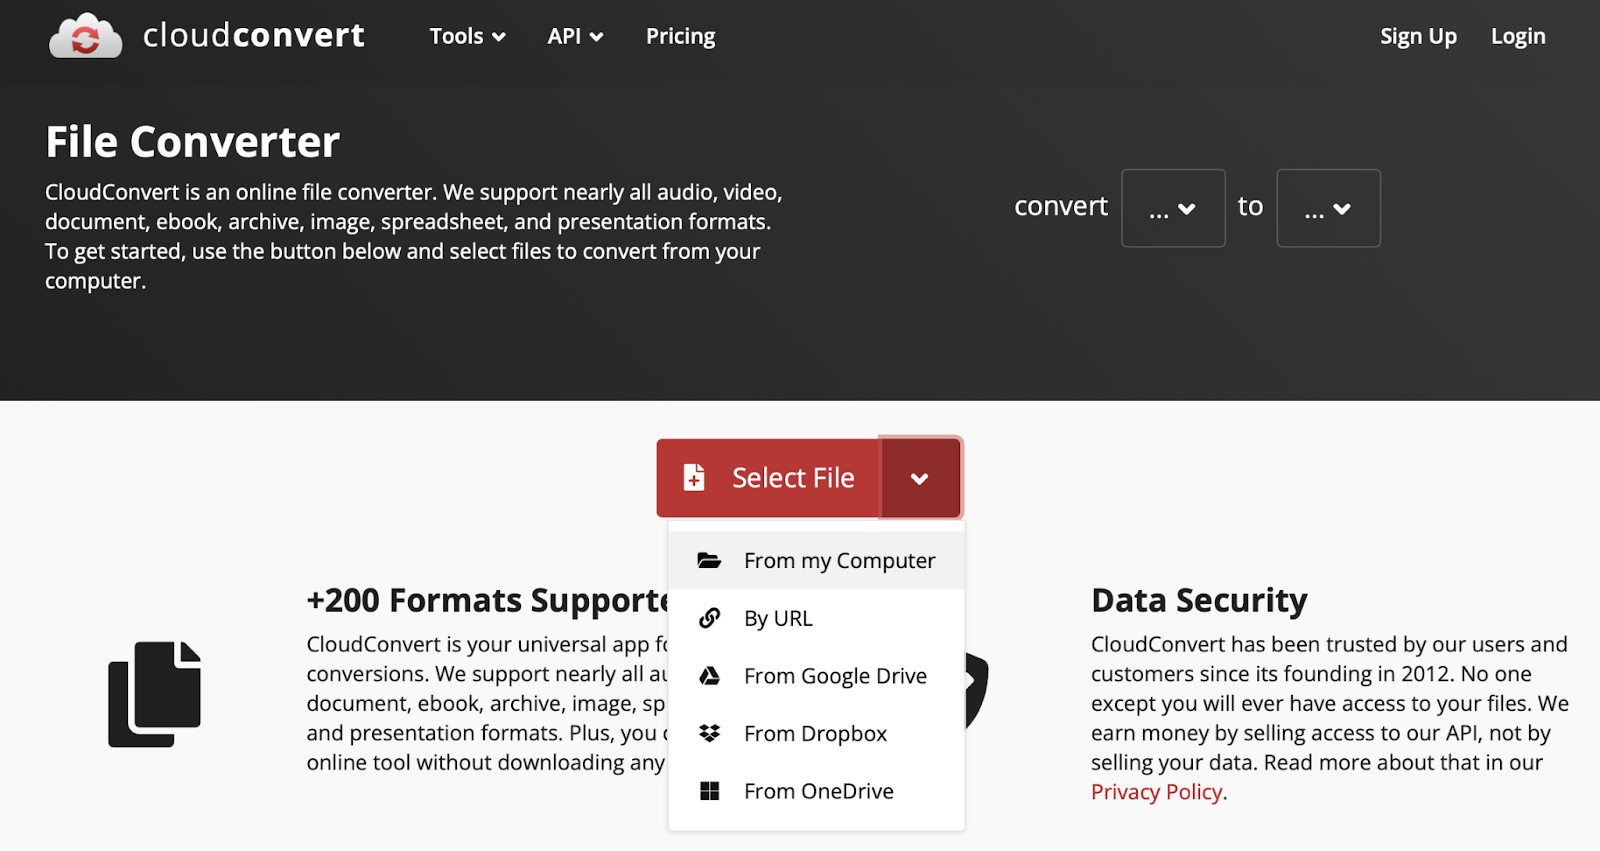Go to the Pricing page
This screenshot has width=1600, height=851.
coord(680,36)
